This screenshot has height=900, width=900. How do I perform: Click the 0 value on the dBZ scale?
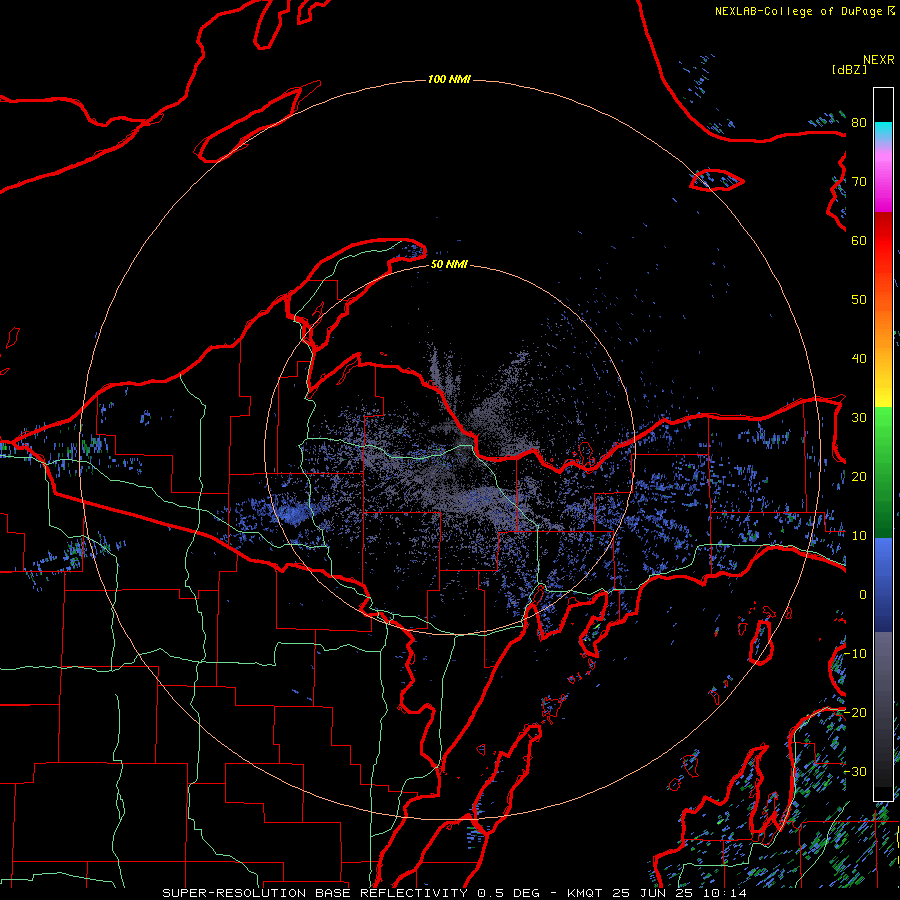click(x=863, y=595)
